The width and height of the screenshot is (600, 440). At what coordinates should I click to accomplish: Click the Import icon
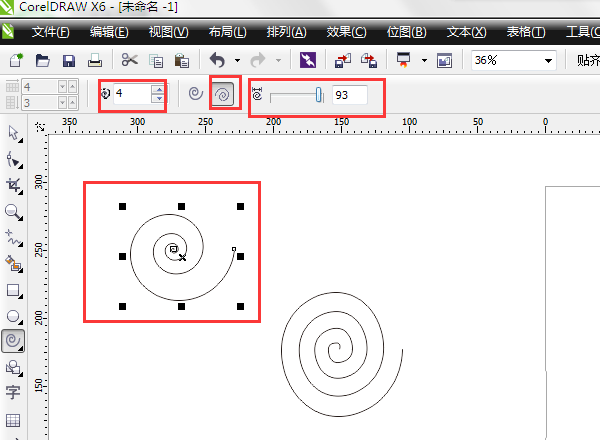[x=342, y=60]
